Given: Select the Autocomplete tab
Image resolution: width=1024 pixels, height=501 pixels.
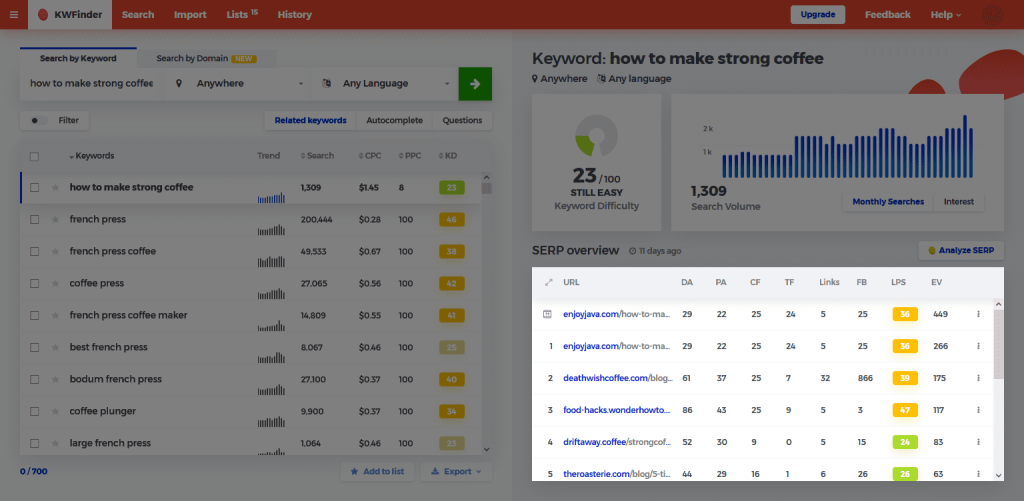Looking at the screenshot, I should 394,121.
